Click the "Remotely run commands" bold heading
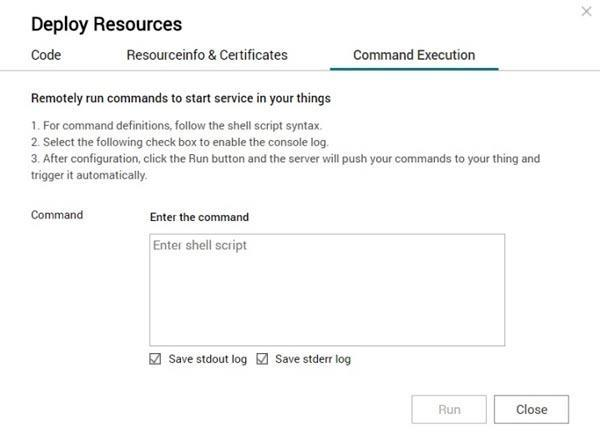This screenshot has height=442, width=600. click(x=180, y=99)
